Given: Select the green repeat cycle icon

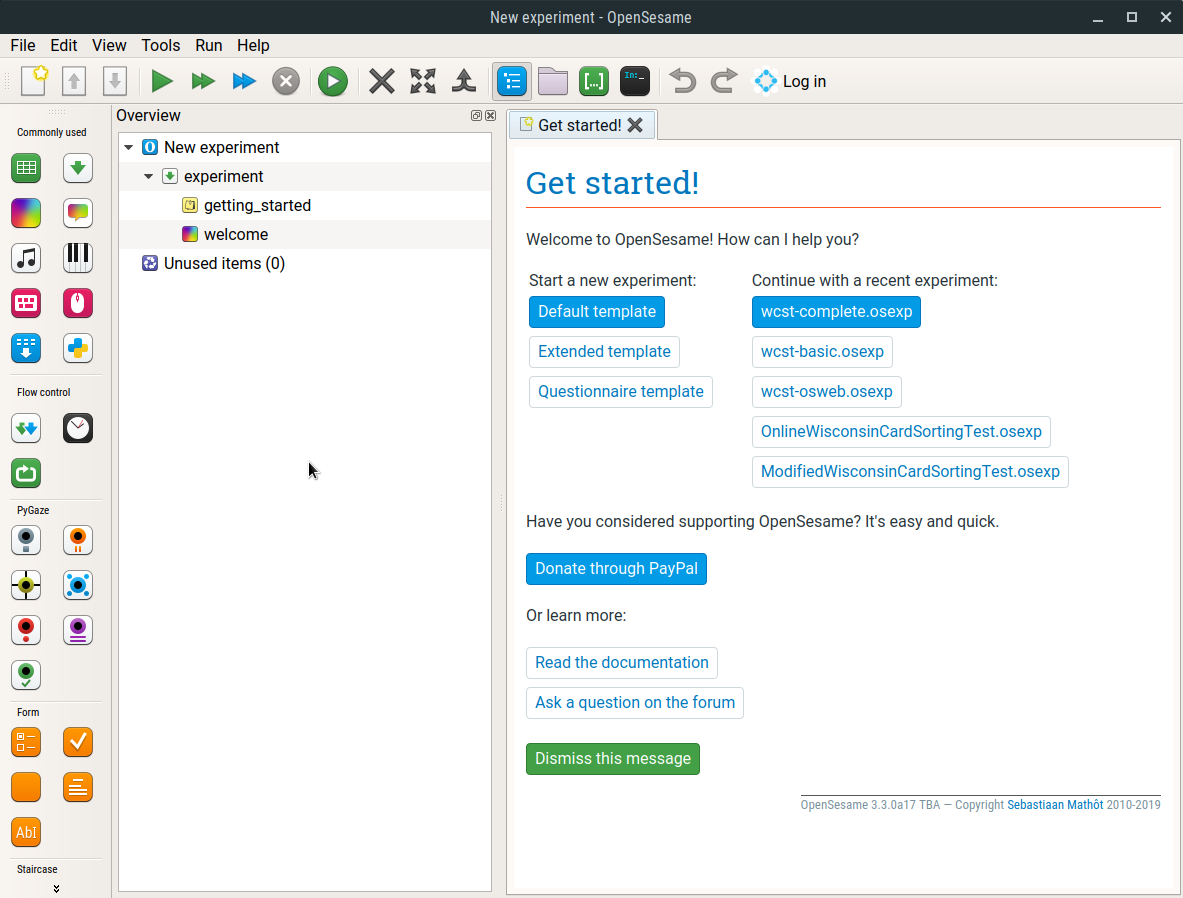Looking at the screenshot, I should 26,473.
